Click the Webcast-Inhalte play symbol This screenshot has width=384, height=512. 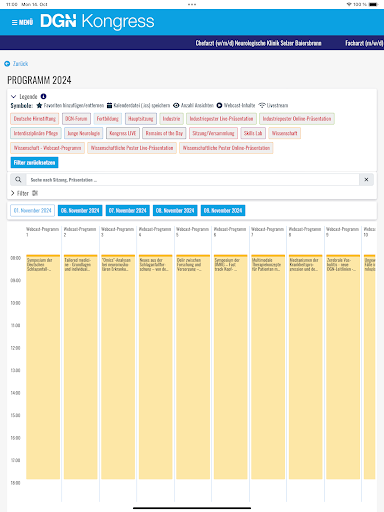tap(219, 105)
